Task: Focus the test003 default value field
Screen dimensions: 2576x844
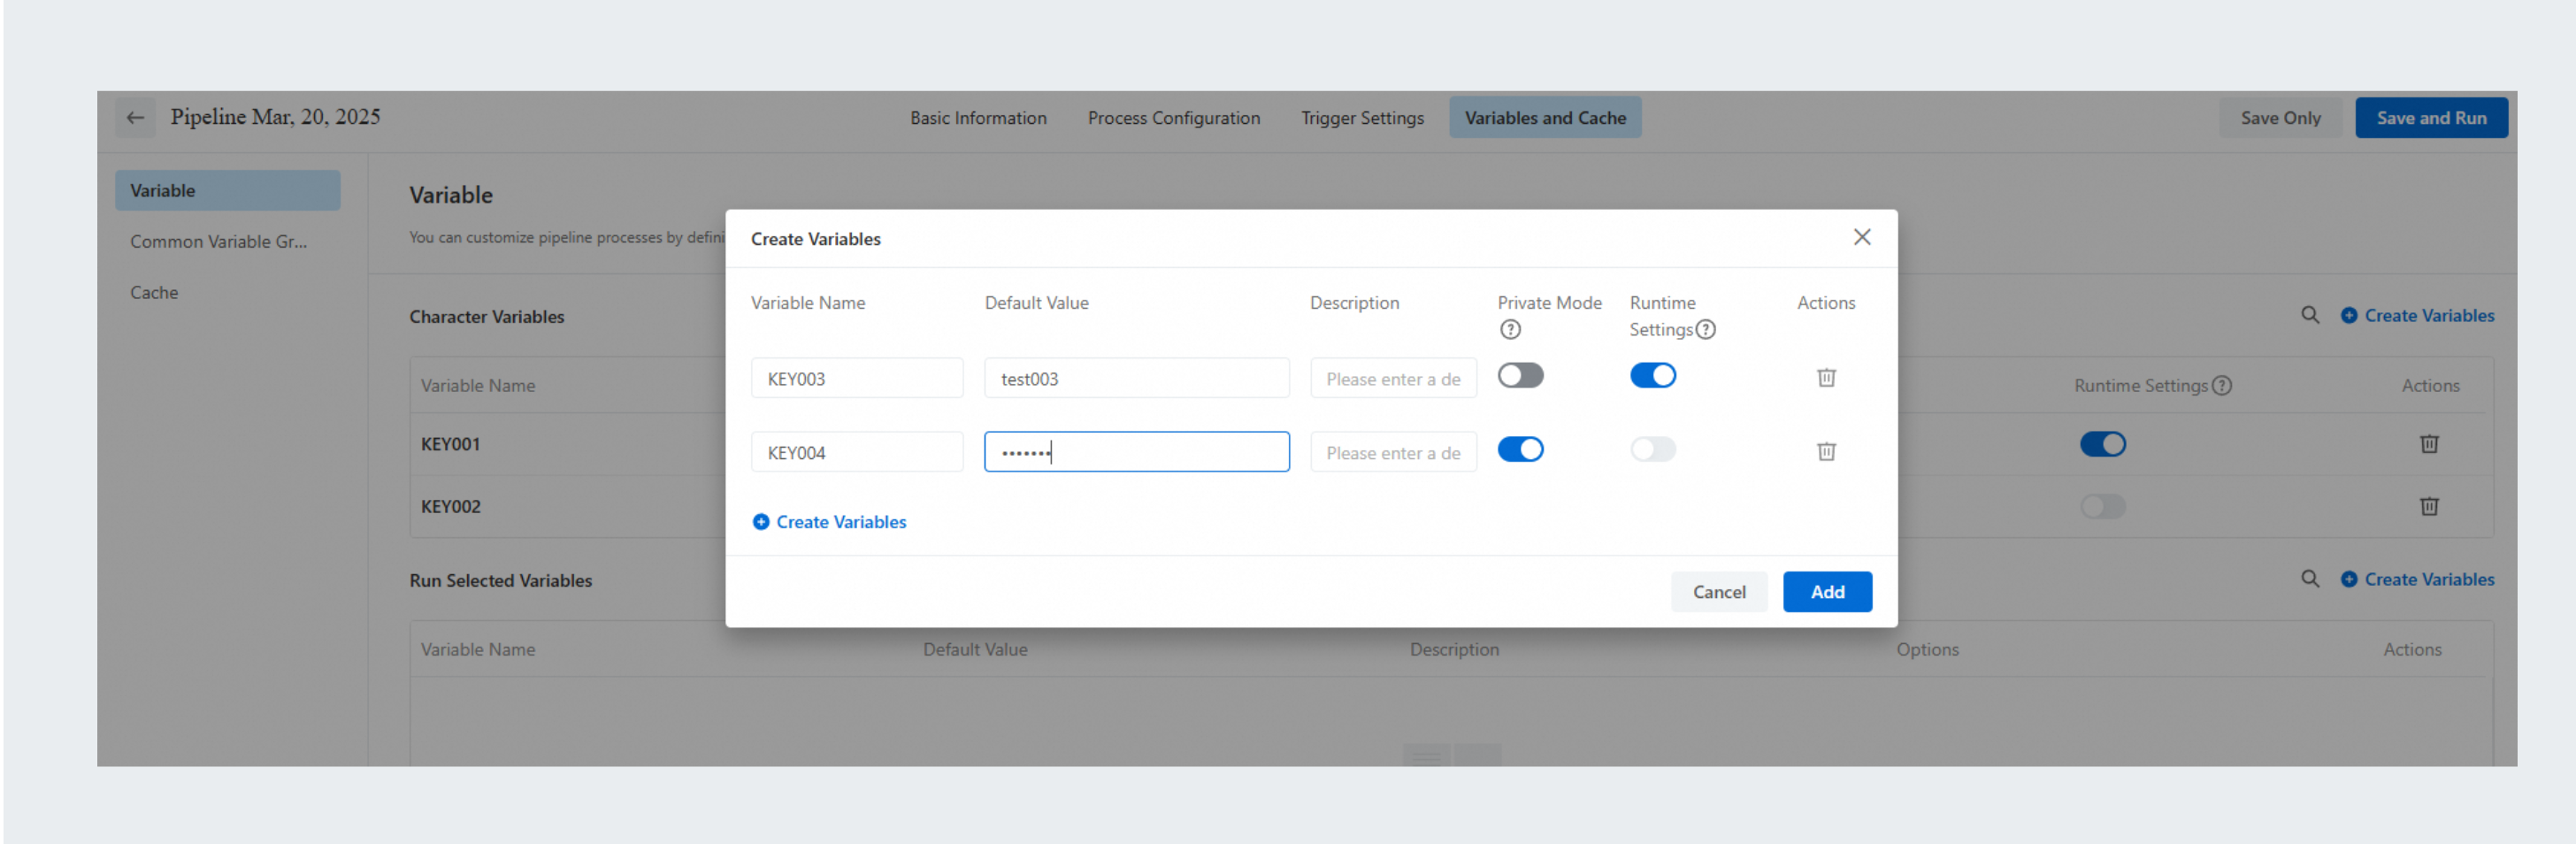Action: 1137,379
